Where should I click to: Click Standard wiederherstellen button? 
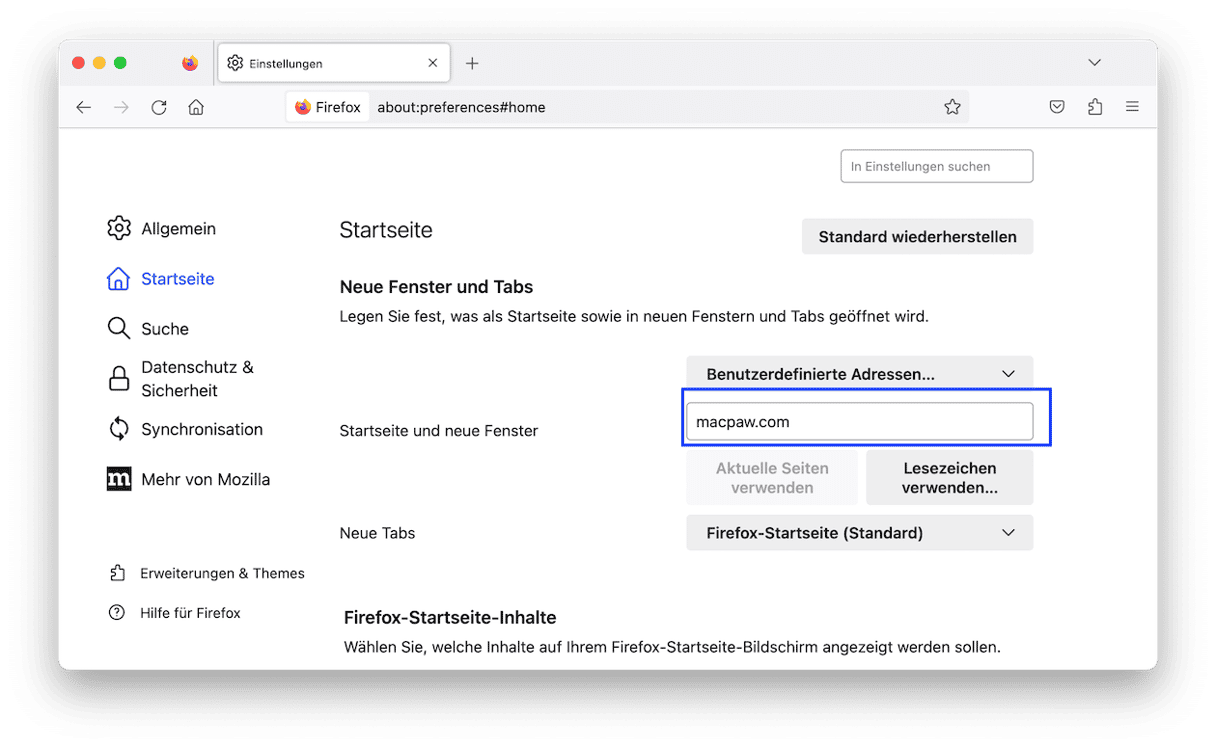coord(917,237)
